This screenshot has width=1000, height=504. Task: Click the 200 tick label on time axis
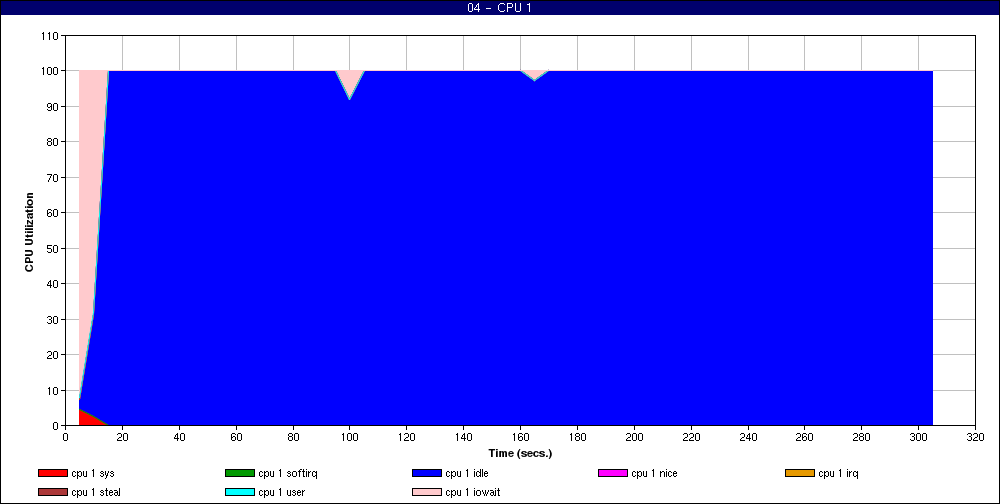click(x=634, y=437)
